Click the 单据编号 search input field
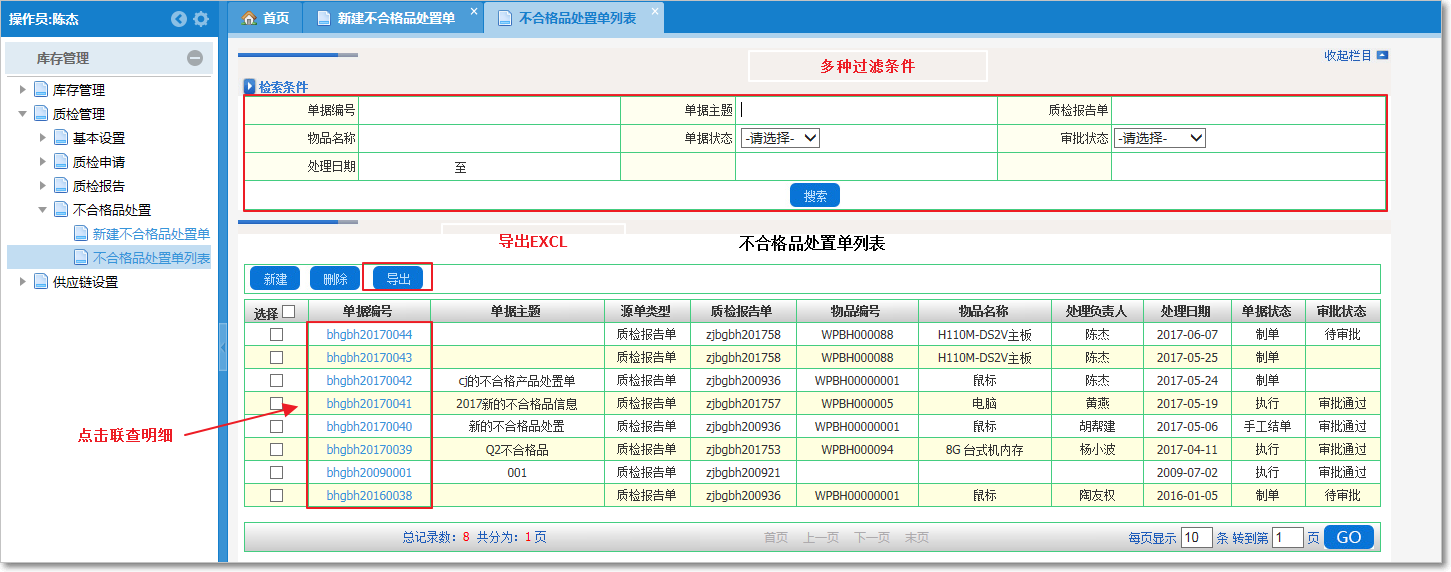 (489, 110)
